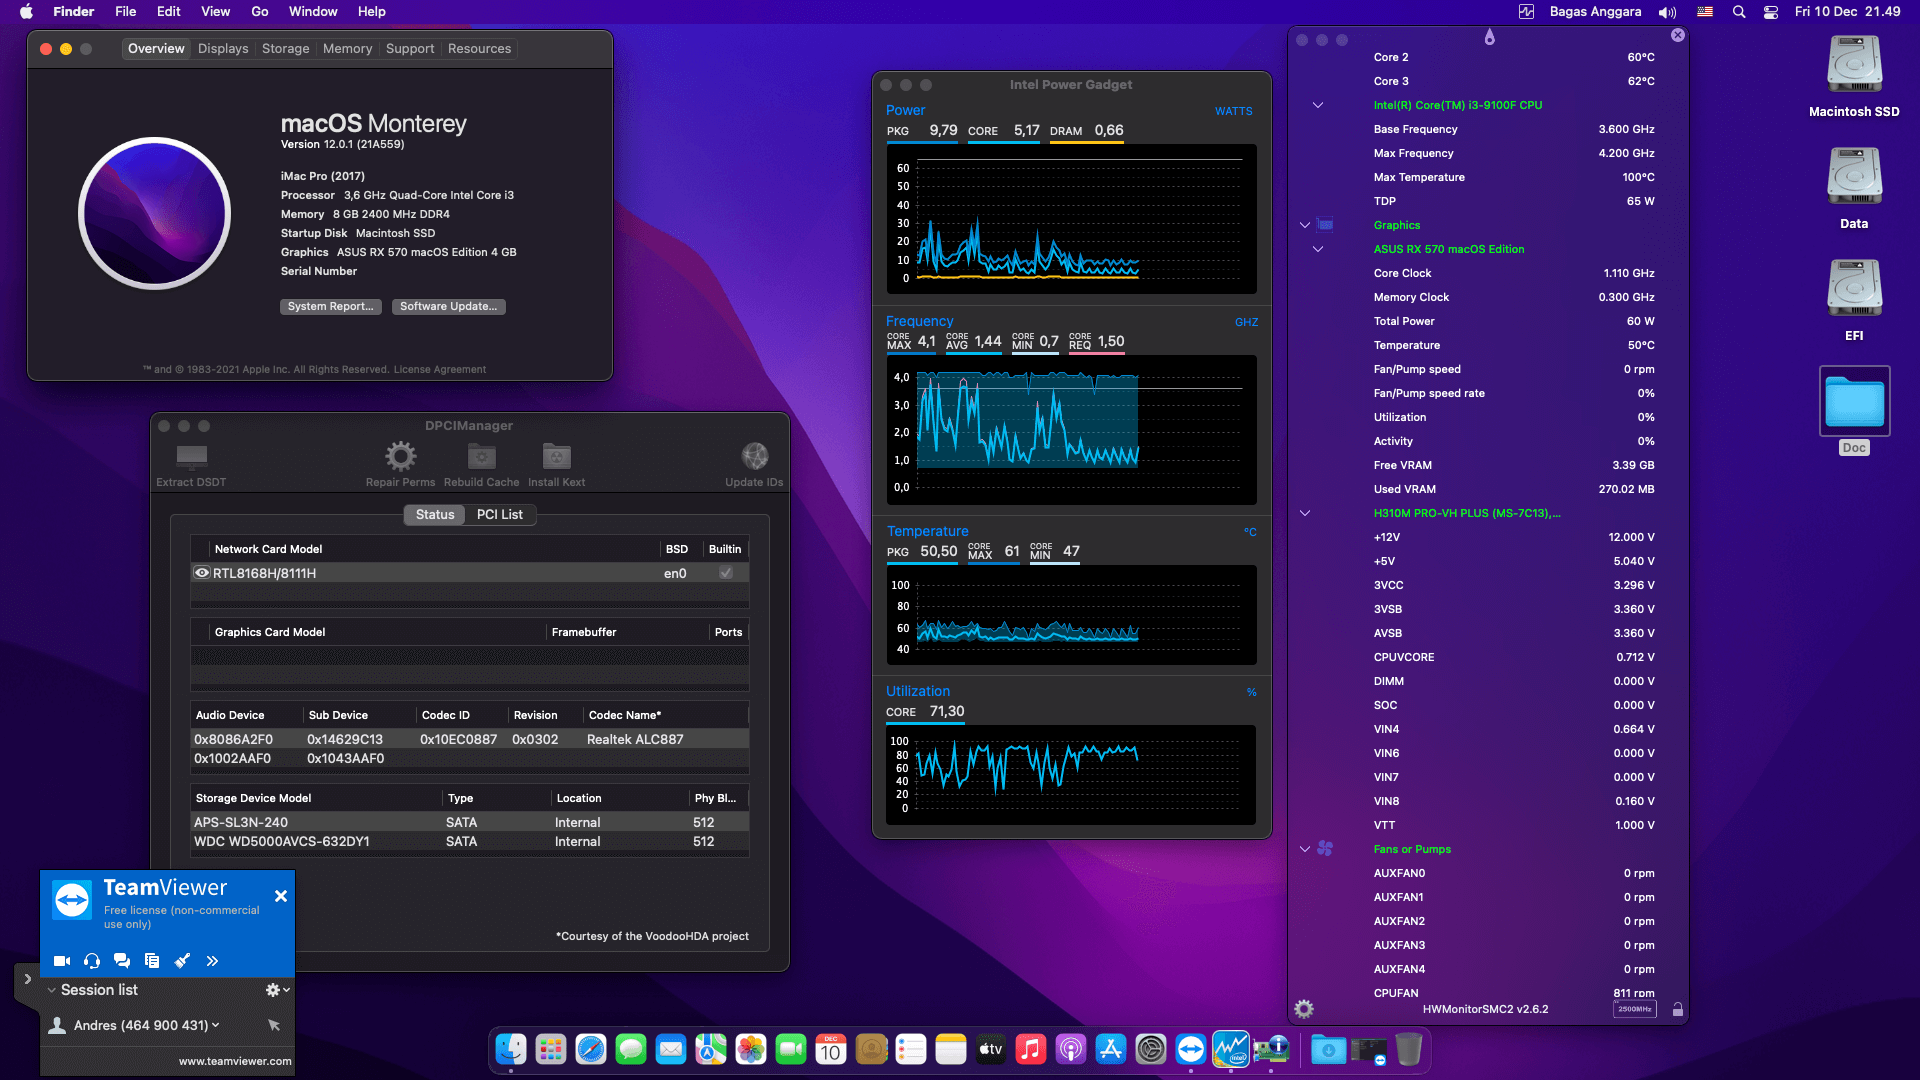
Task: Open chat bubbles icon in TeamViewer panel
Action: pos(122,961)
